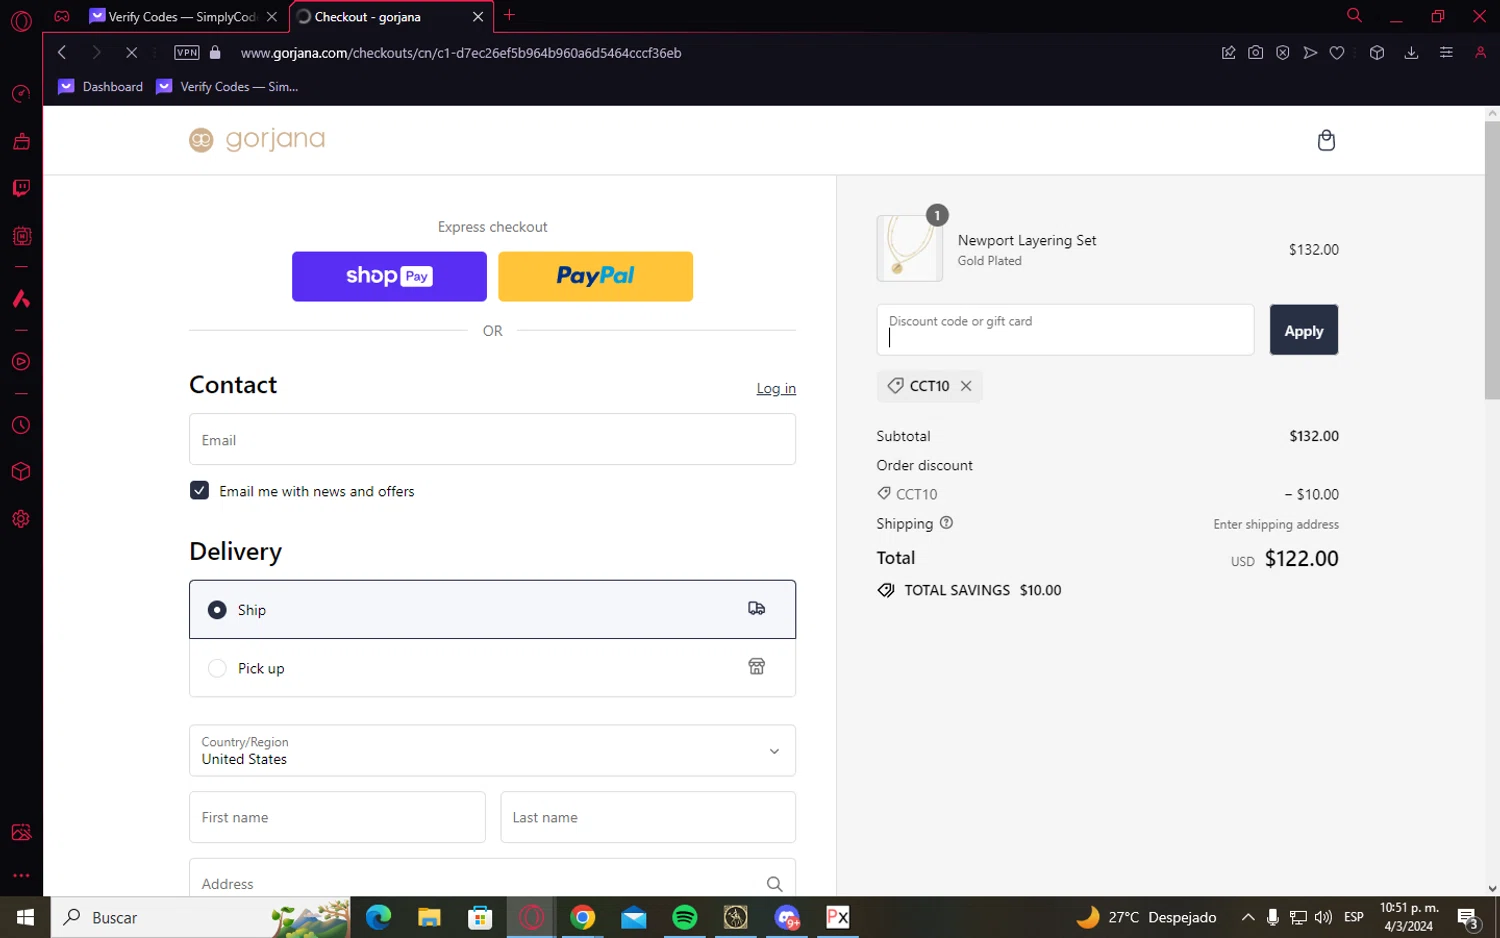
Task: Stop page loading with the X button
Action: 131,53
